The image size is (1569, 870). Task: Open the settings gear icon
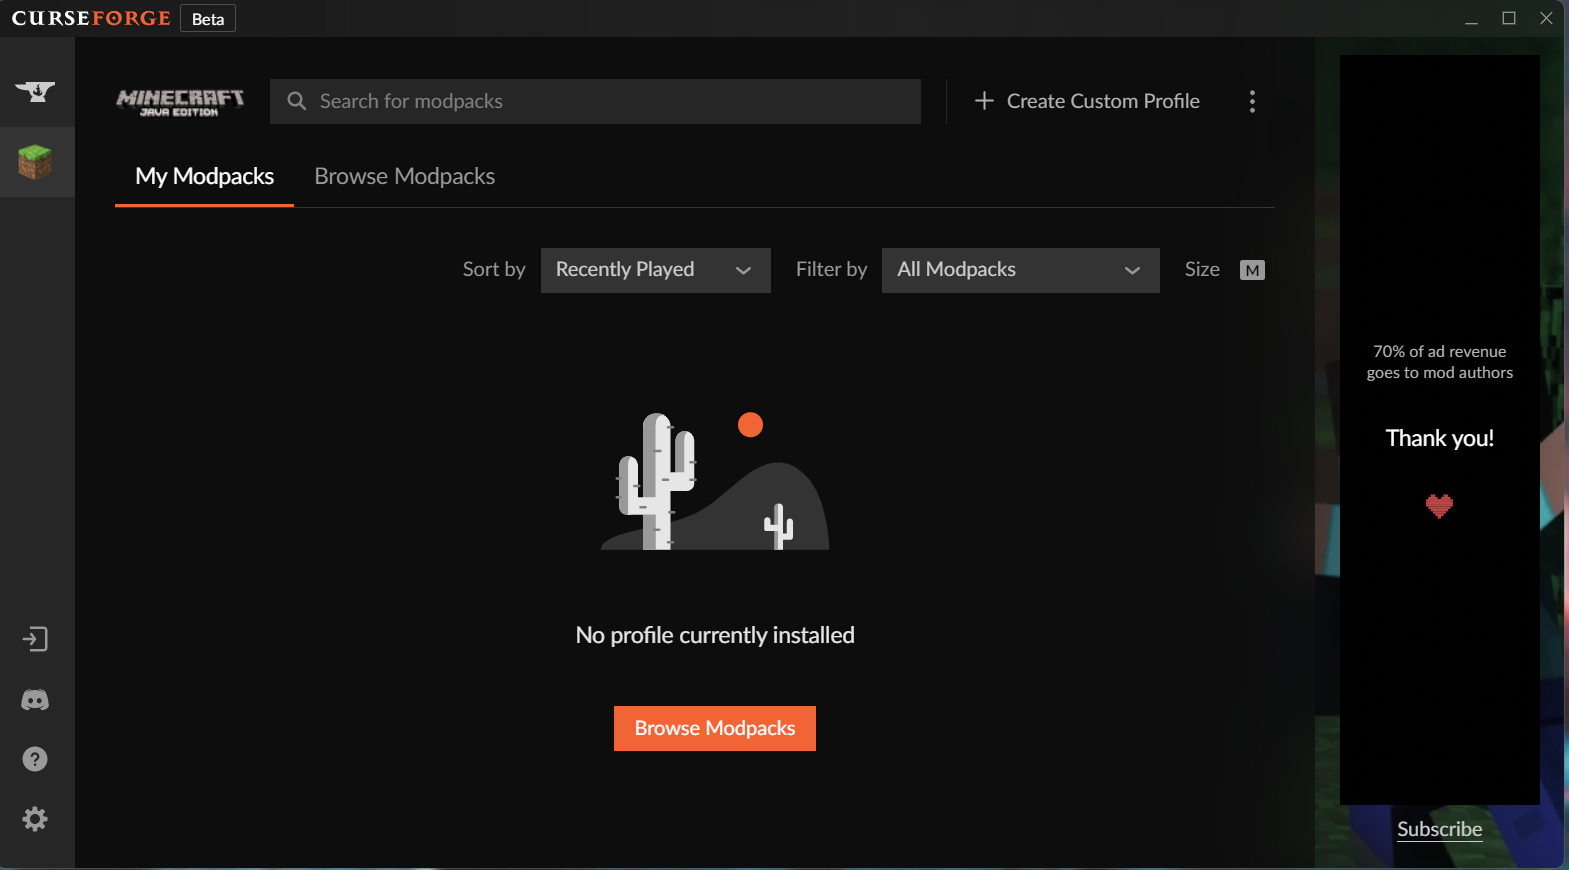pyautogui.click(x=35, y=819)
